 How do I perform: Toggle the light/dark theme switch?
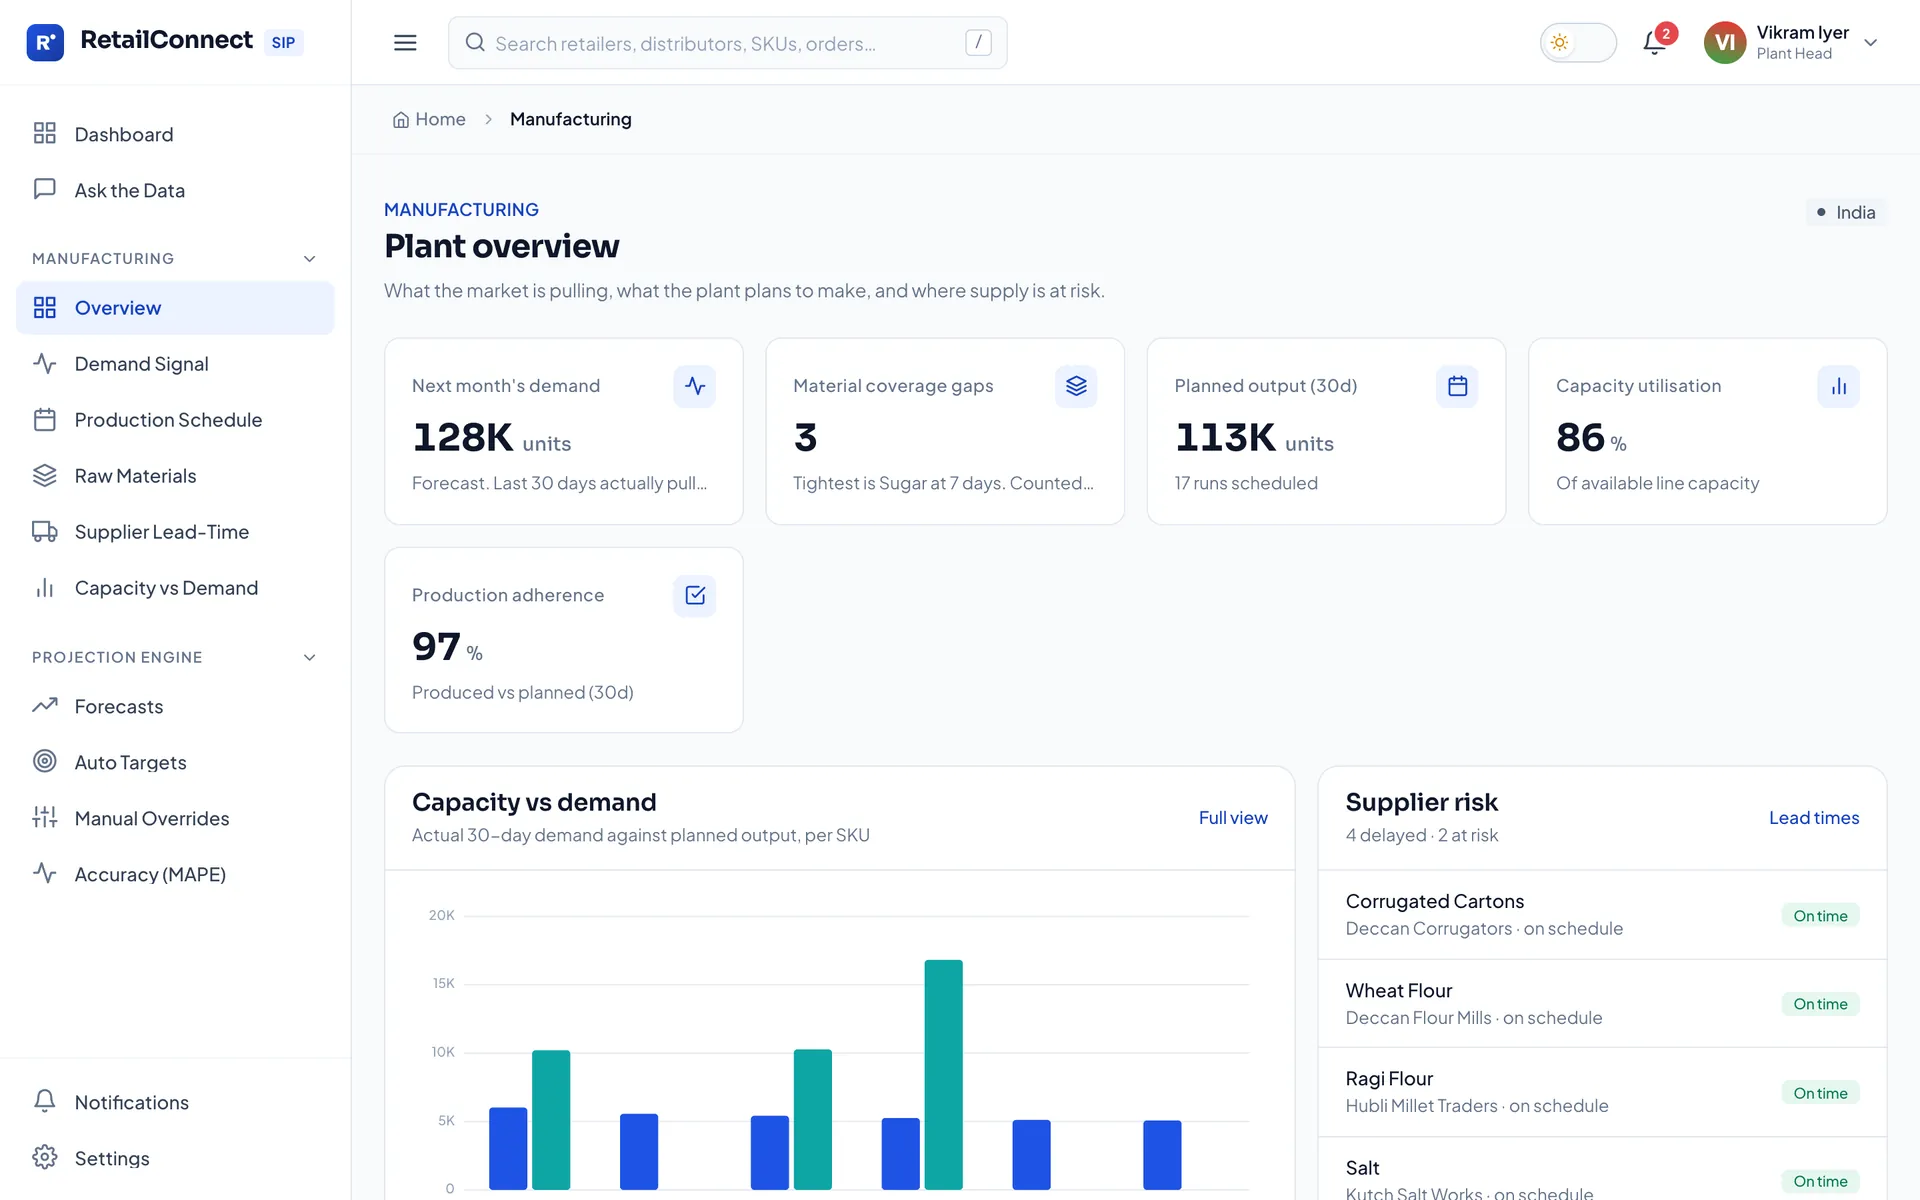(1578, 43)
